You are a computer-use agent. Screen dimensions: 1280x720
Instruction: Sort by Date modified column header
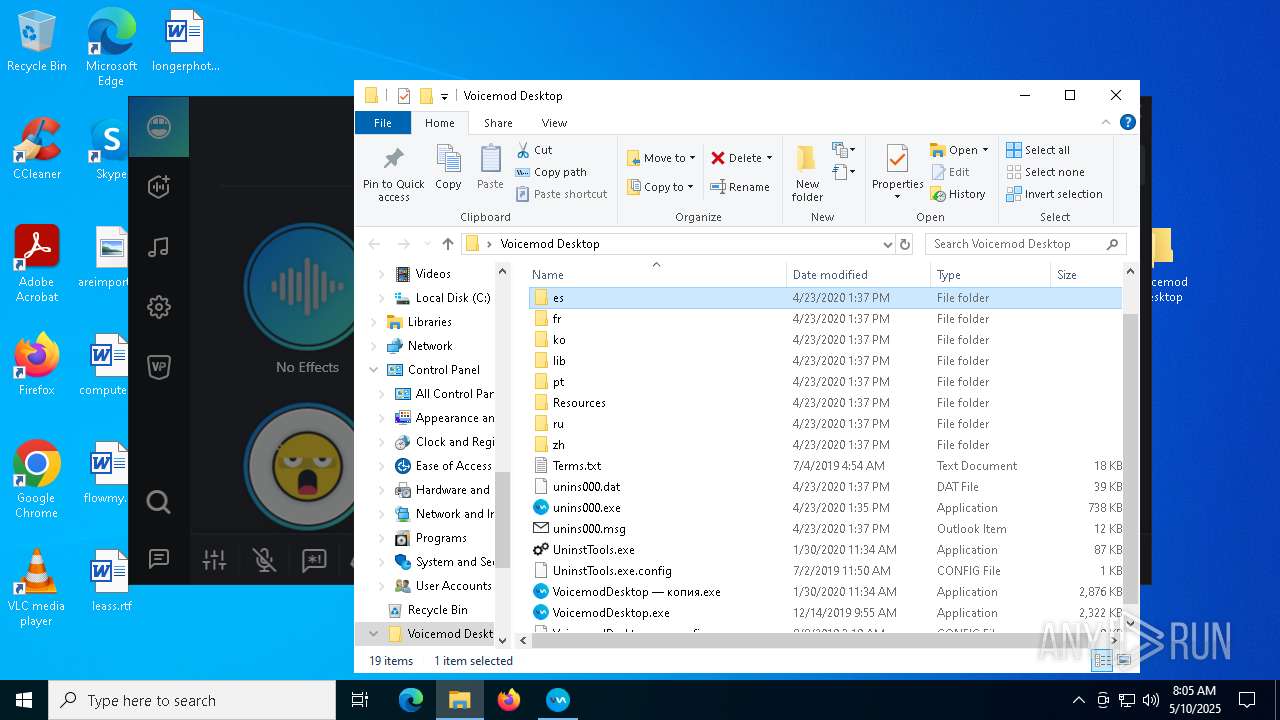click(858, 275)
